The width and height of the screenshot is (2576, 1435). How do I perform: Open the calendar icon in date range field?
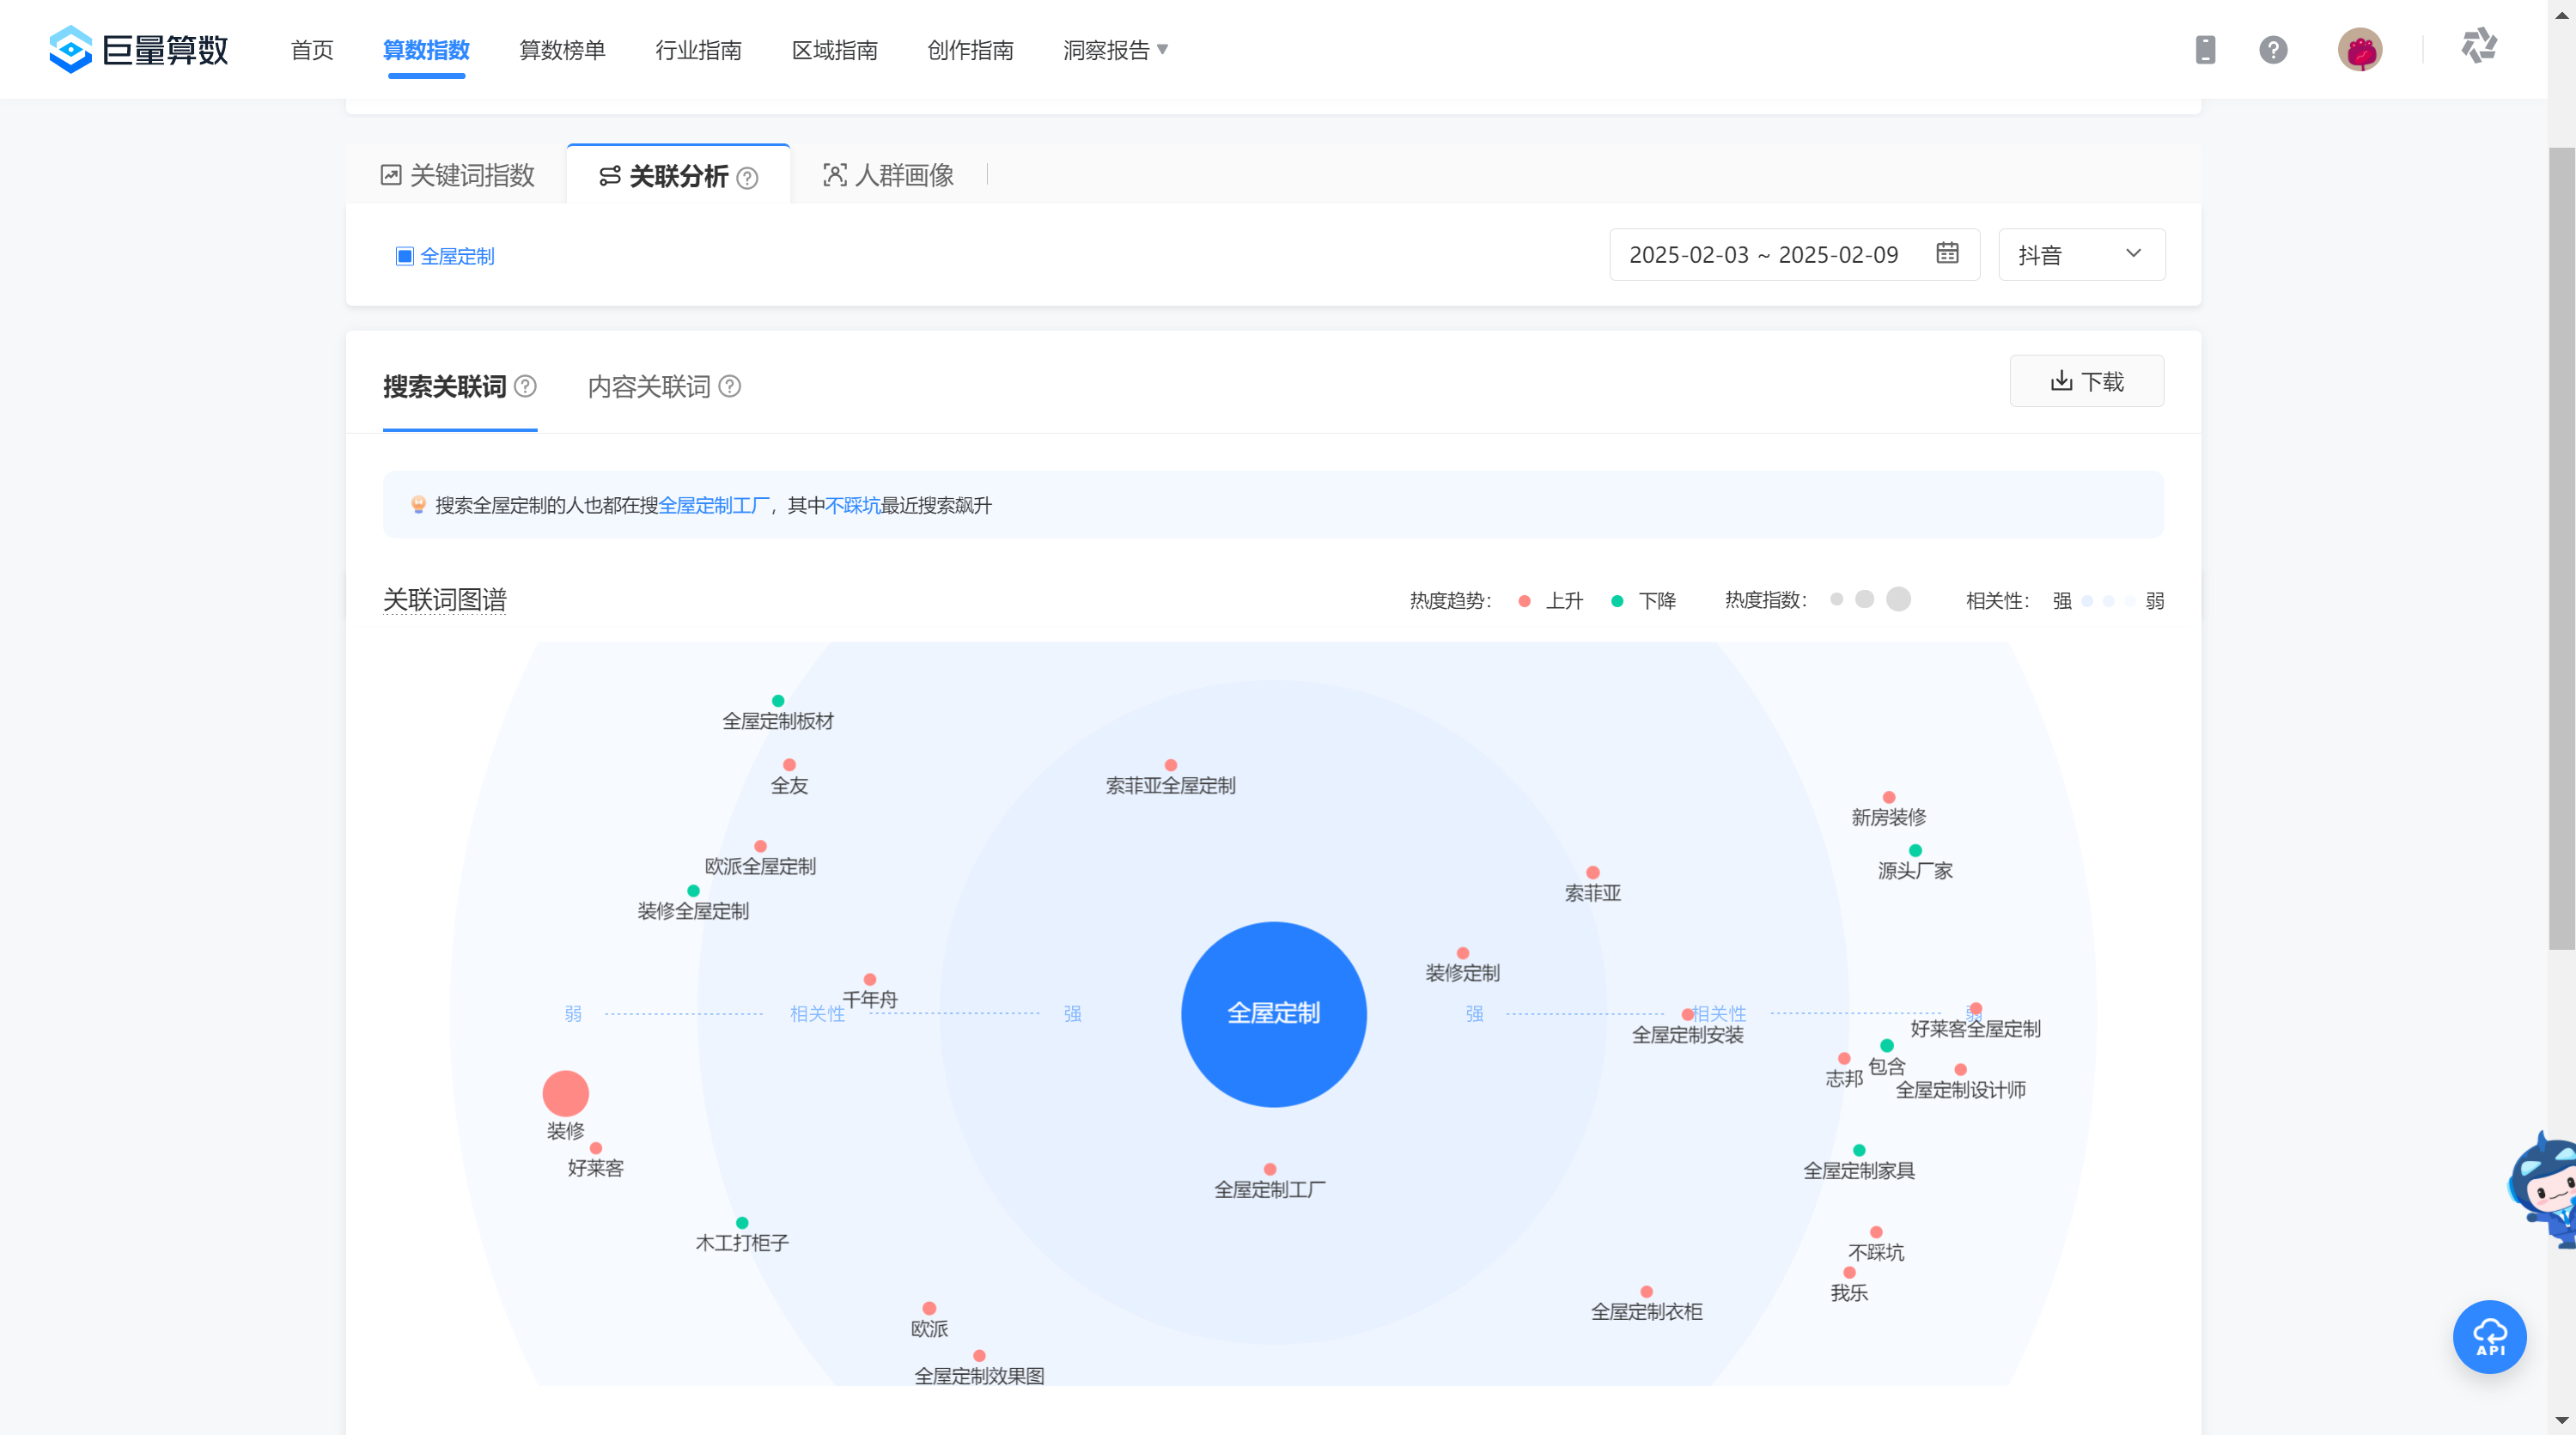[x=1947, y=253]
